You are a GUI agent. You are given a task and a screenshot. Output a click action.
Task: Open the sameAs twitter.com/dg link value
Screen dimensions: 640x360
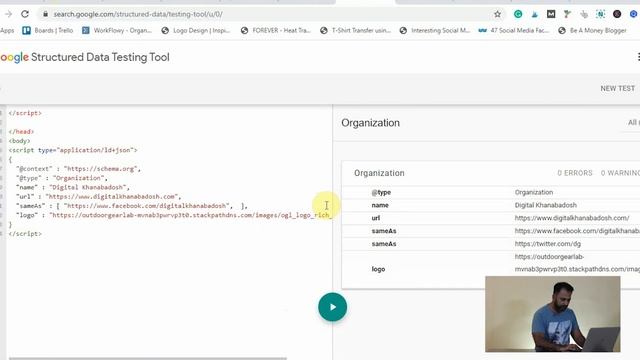[548, 244]
